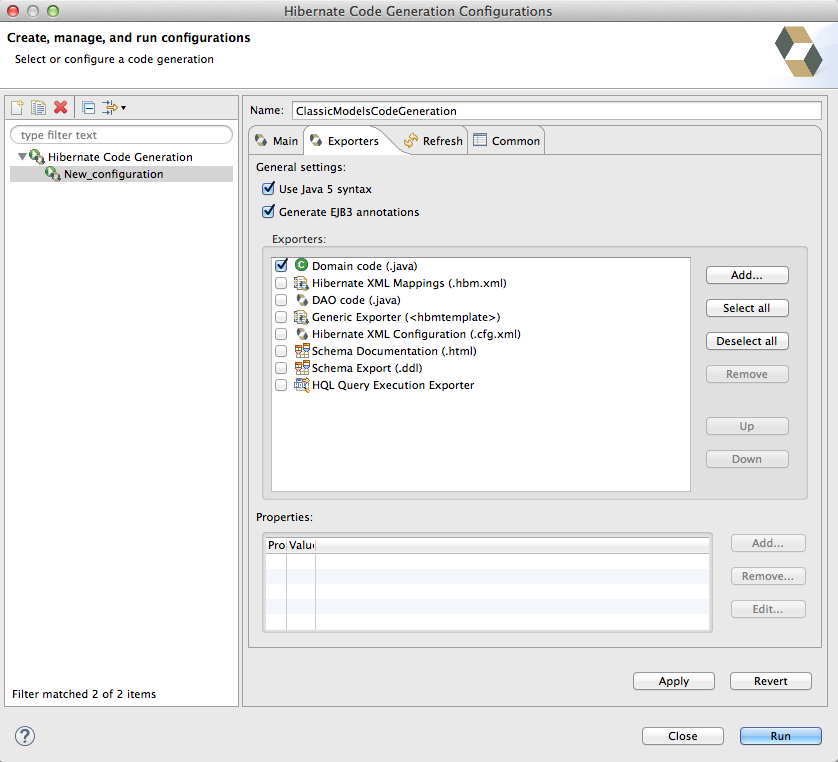Switch to the Main tab

tap(277, 141)
